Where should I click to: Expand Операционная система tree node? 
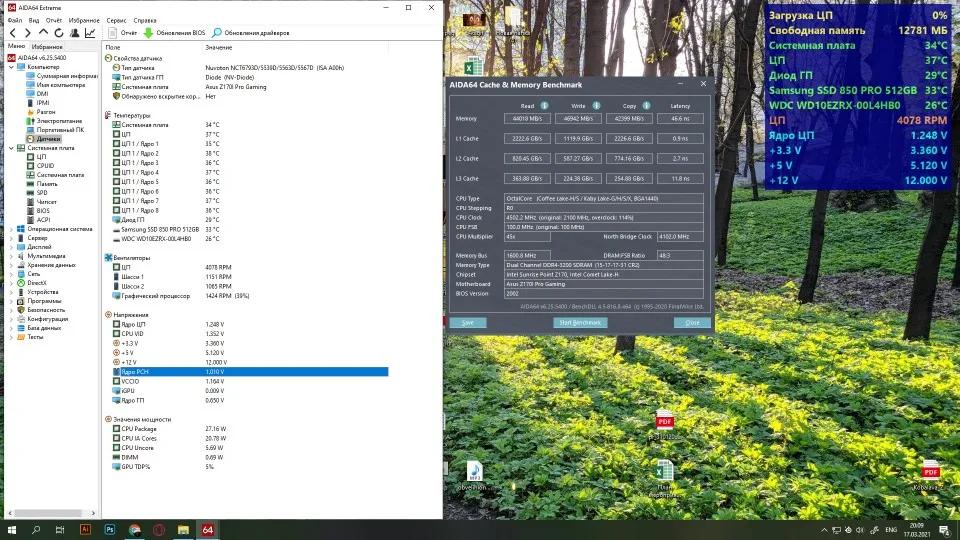[11, 229]
